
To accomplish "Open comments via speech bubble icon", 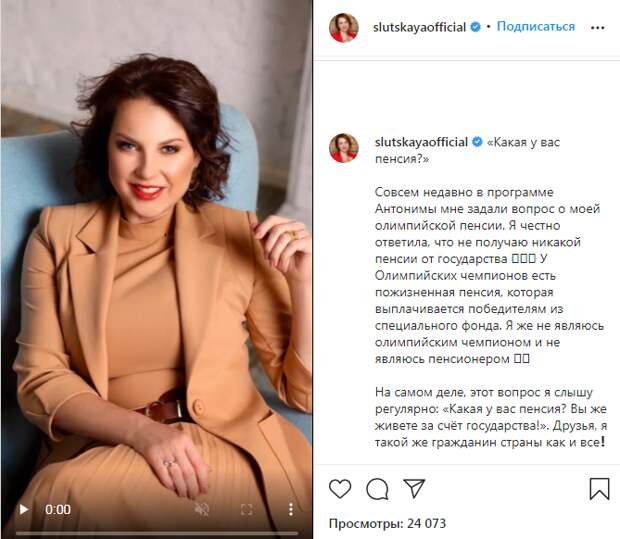I will pyautogui.click(x=377, y=489).
